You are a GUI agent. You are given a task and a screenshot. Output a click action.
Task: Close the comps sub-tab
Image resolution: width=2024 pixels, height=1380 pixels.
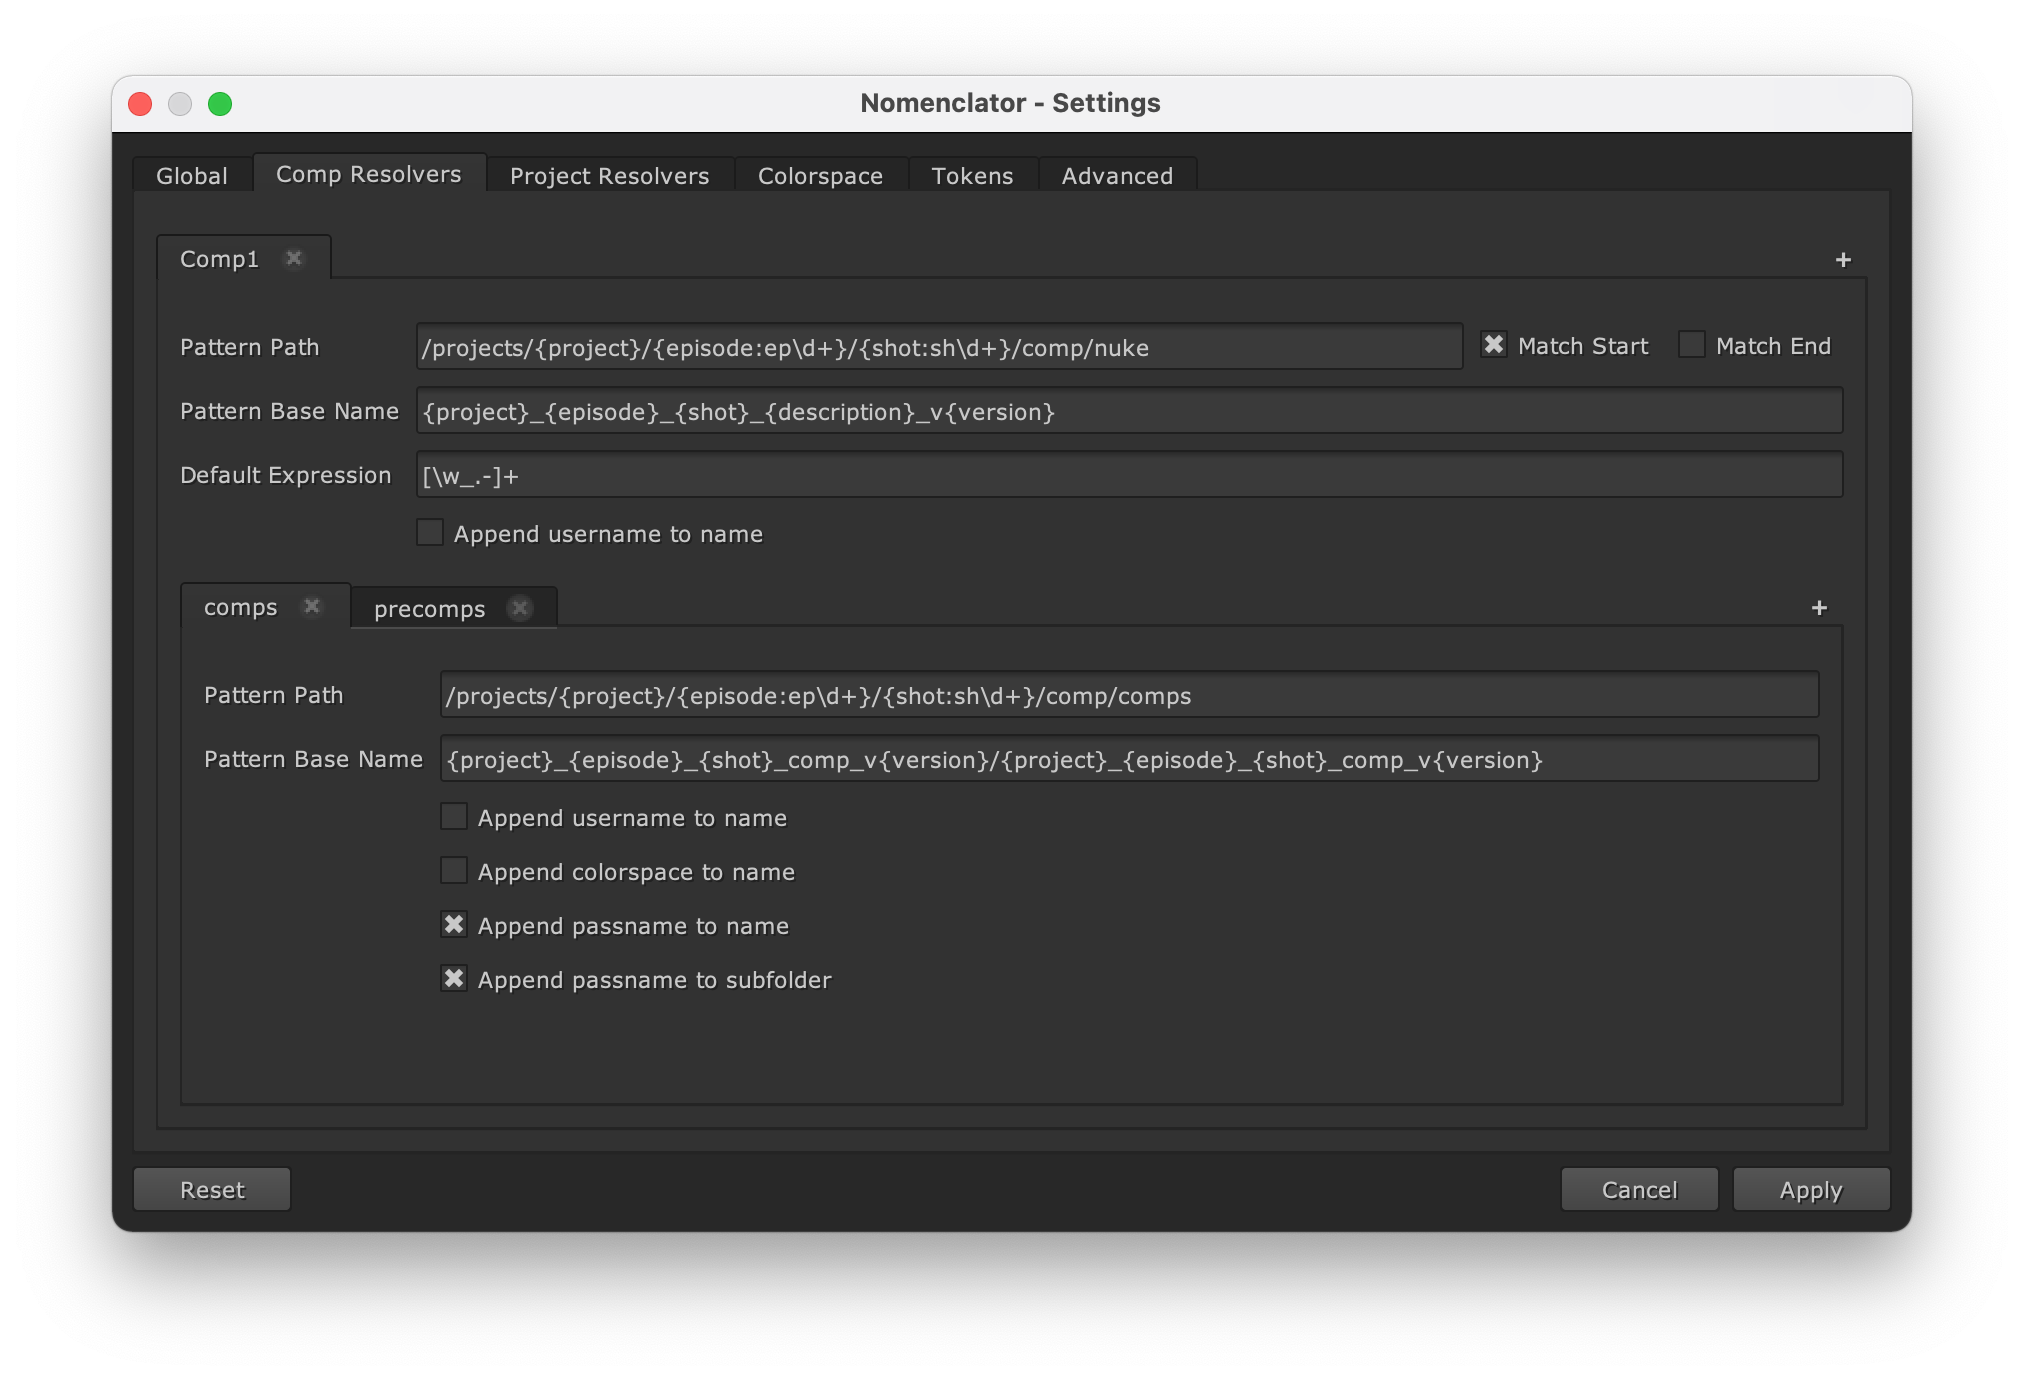click(312, 606)
